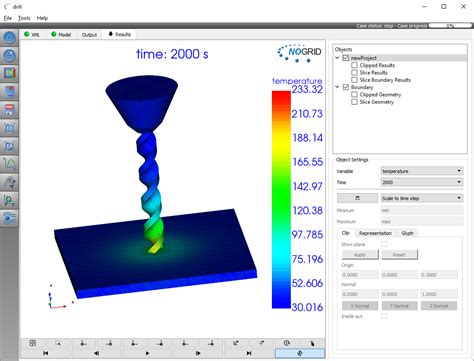Viewport: 474px width, 361px height.
Task: Tick the Show plane checkbox
Action: click(384, 244)
